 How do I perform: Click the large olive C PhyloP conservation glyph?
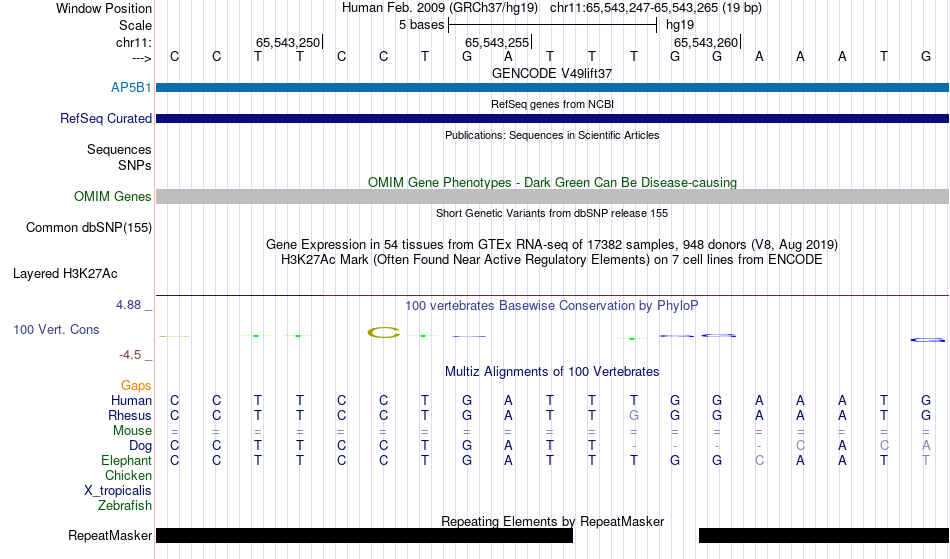pyautogui.click(x=384, y=332)
